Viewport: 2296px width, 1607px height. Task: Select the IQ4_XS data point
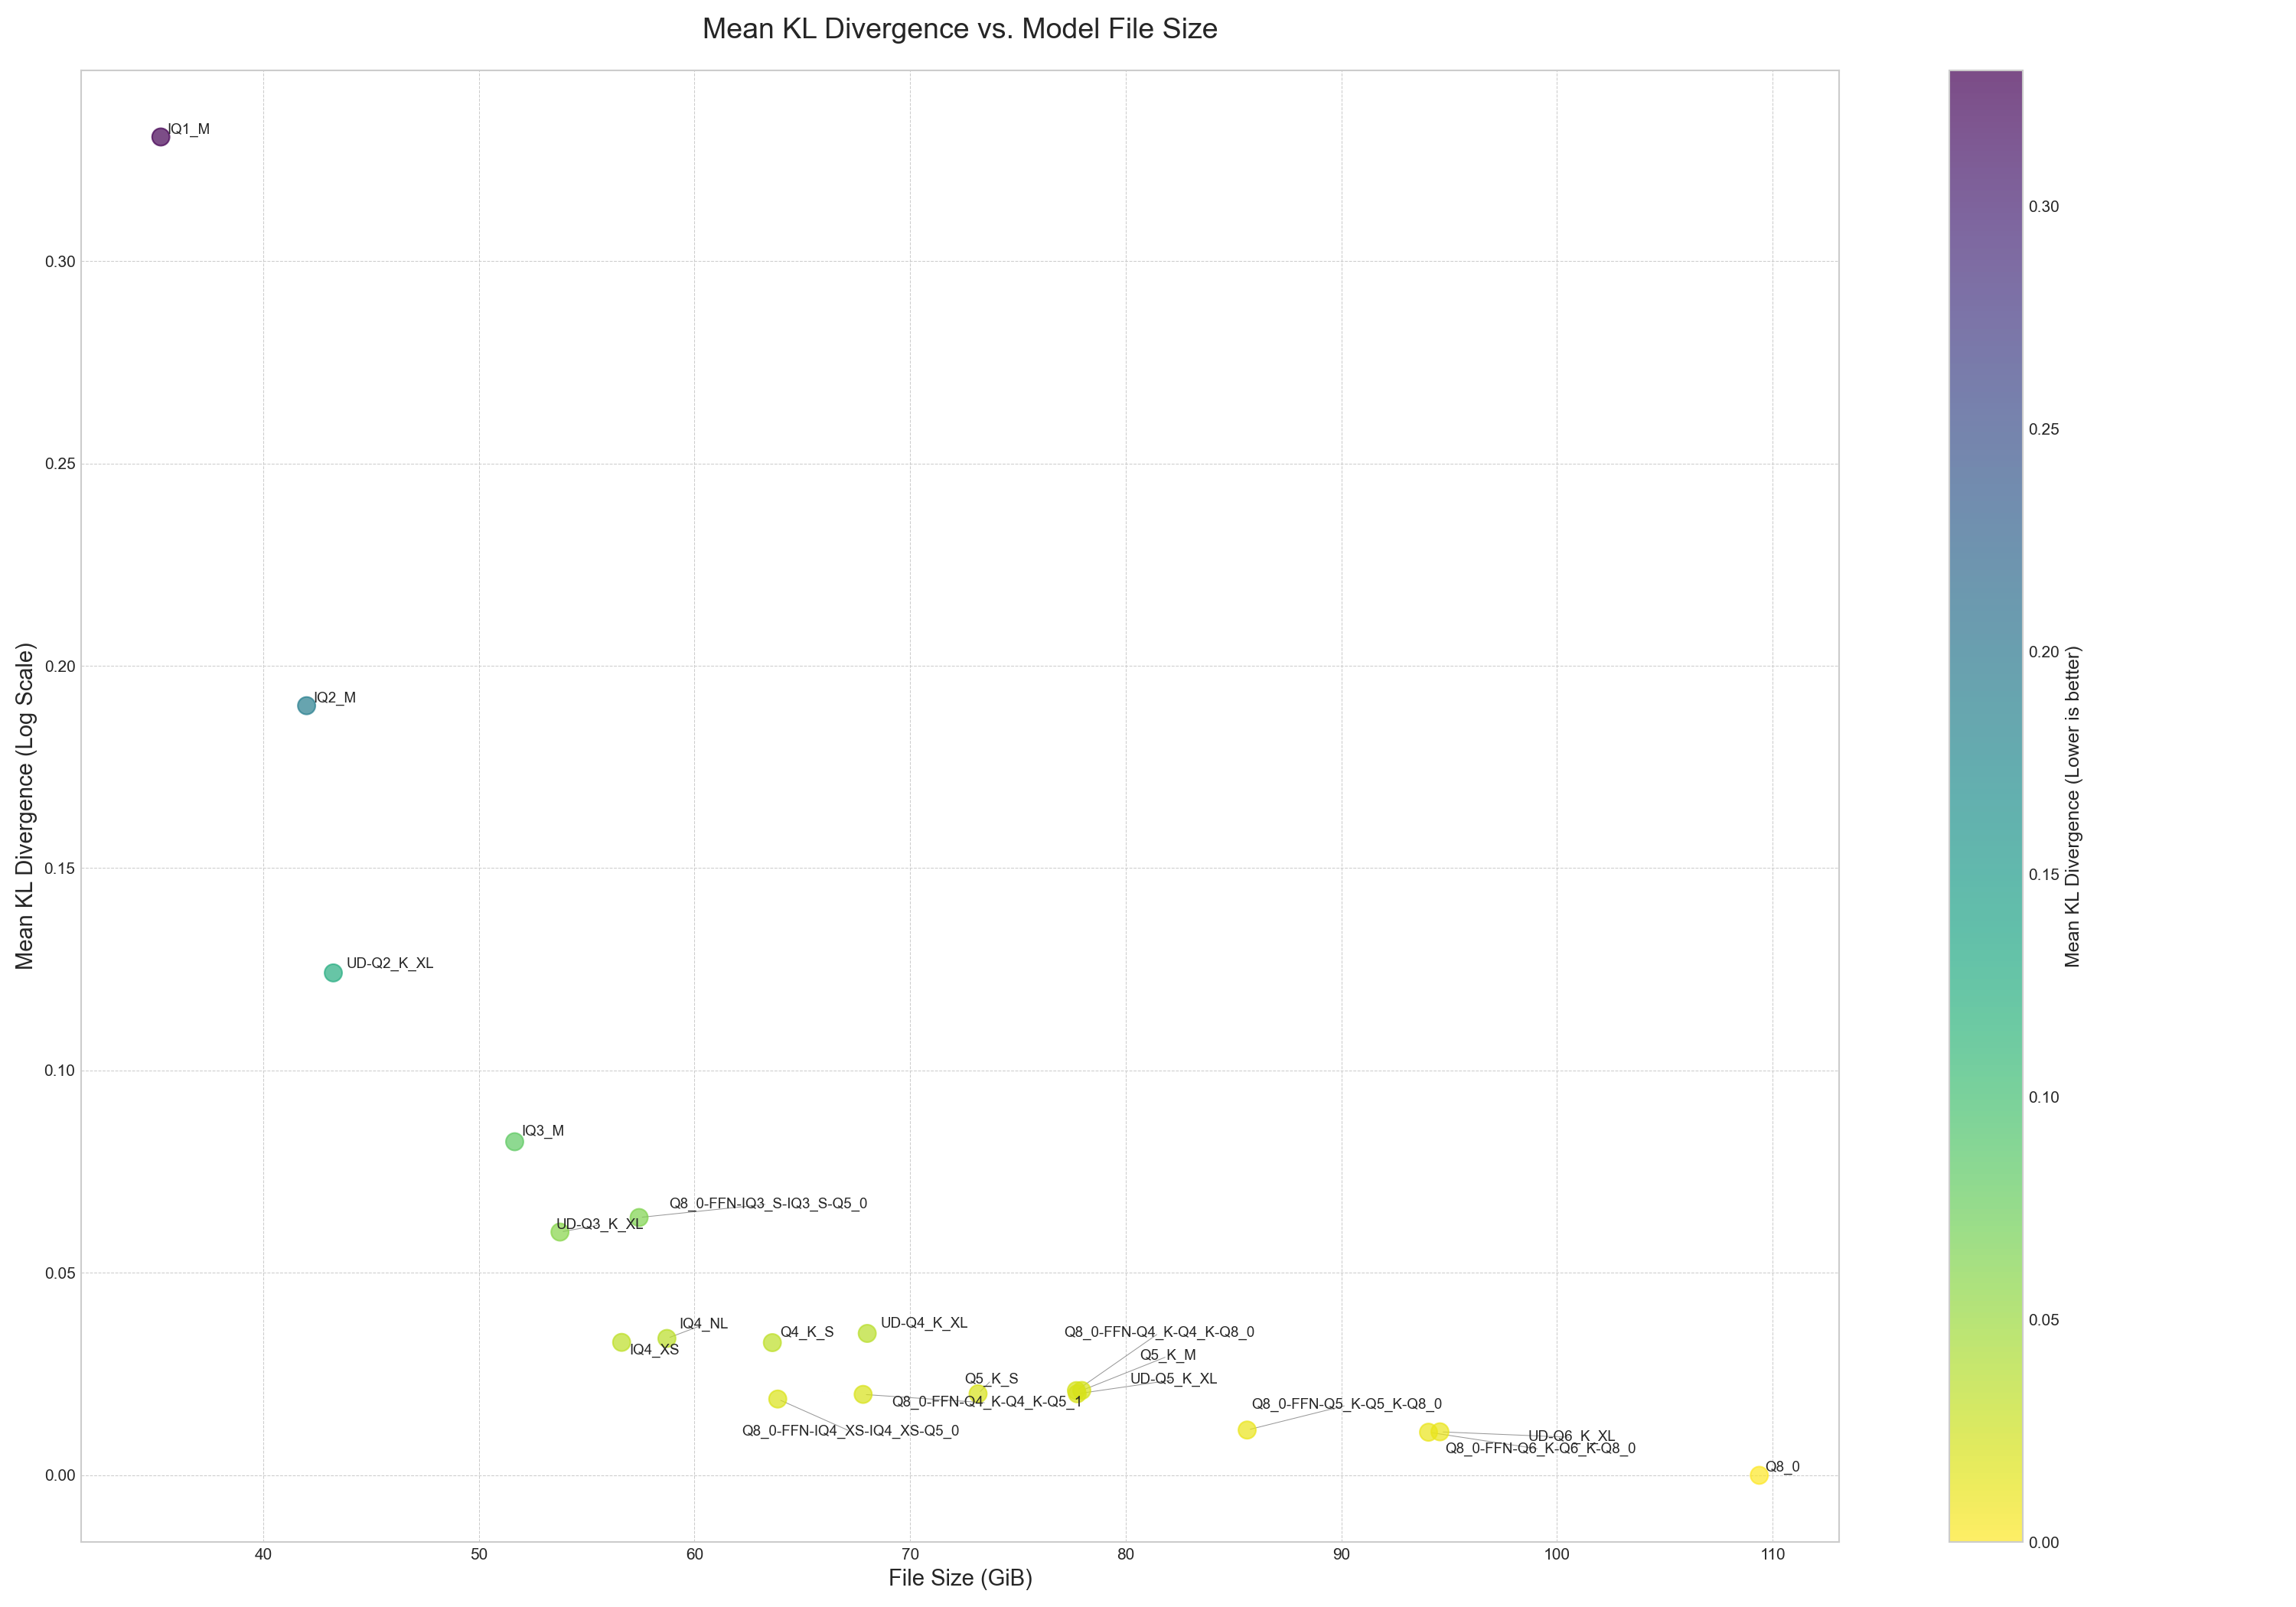click(x=621, y=1342)
